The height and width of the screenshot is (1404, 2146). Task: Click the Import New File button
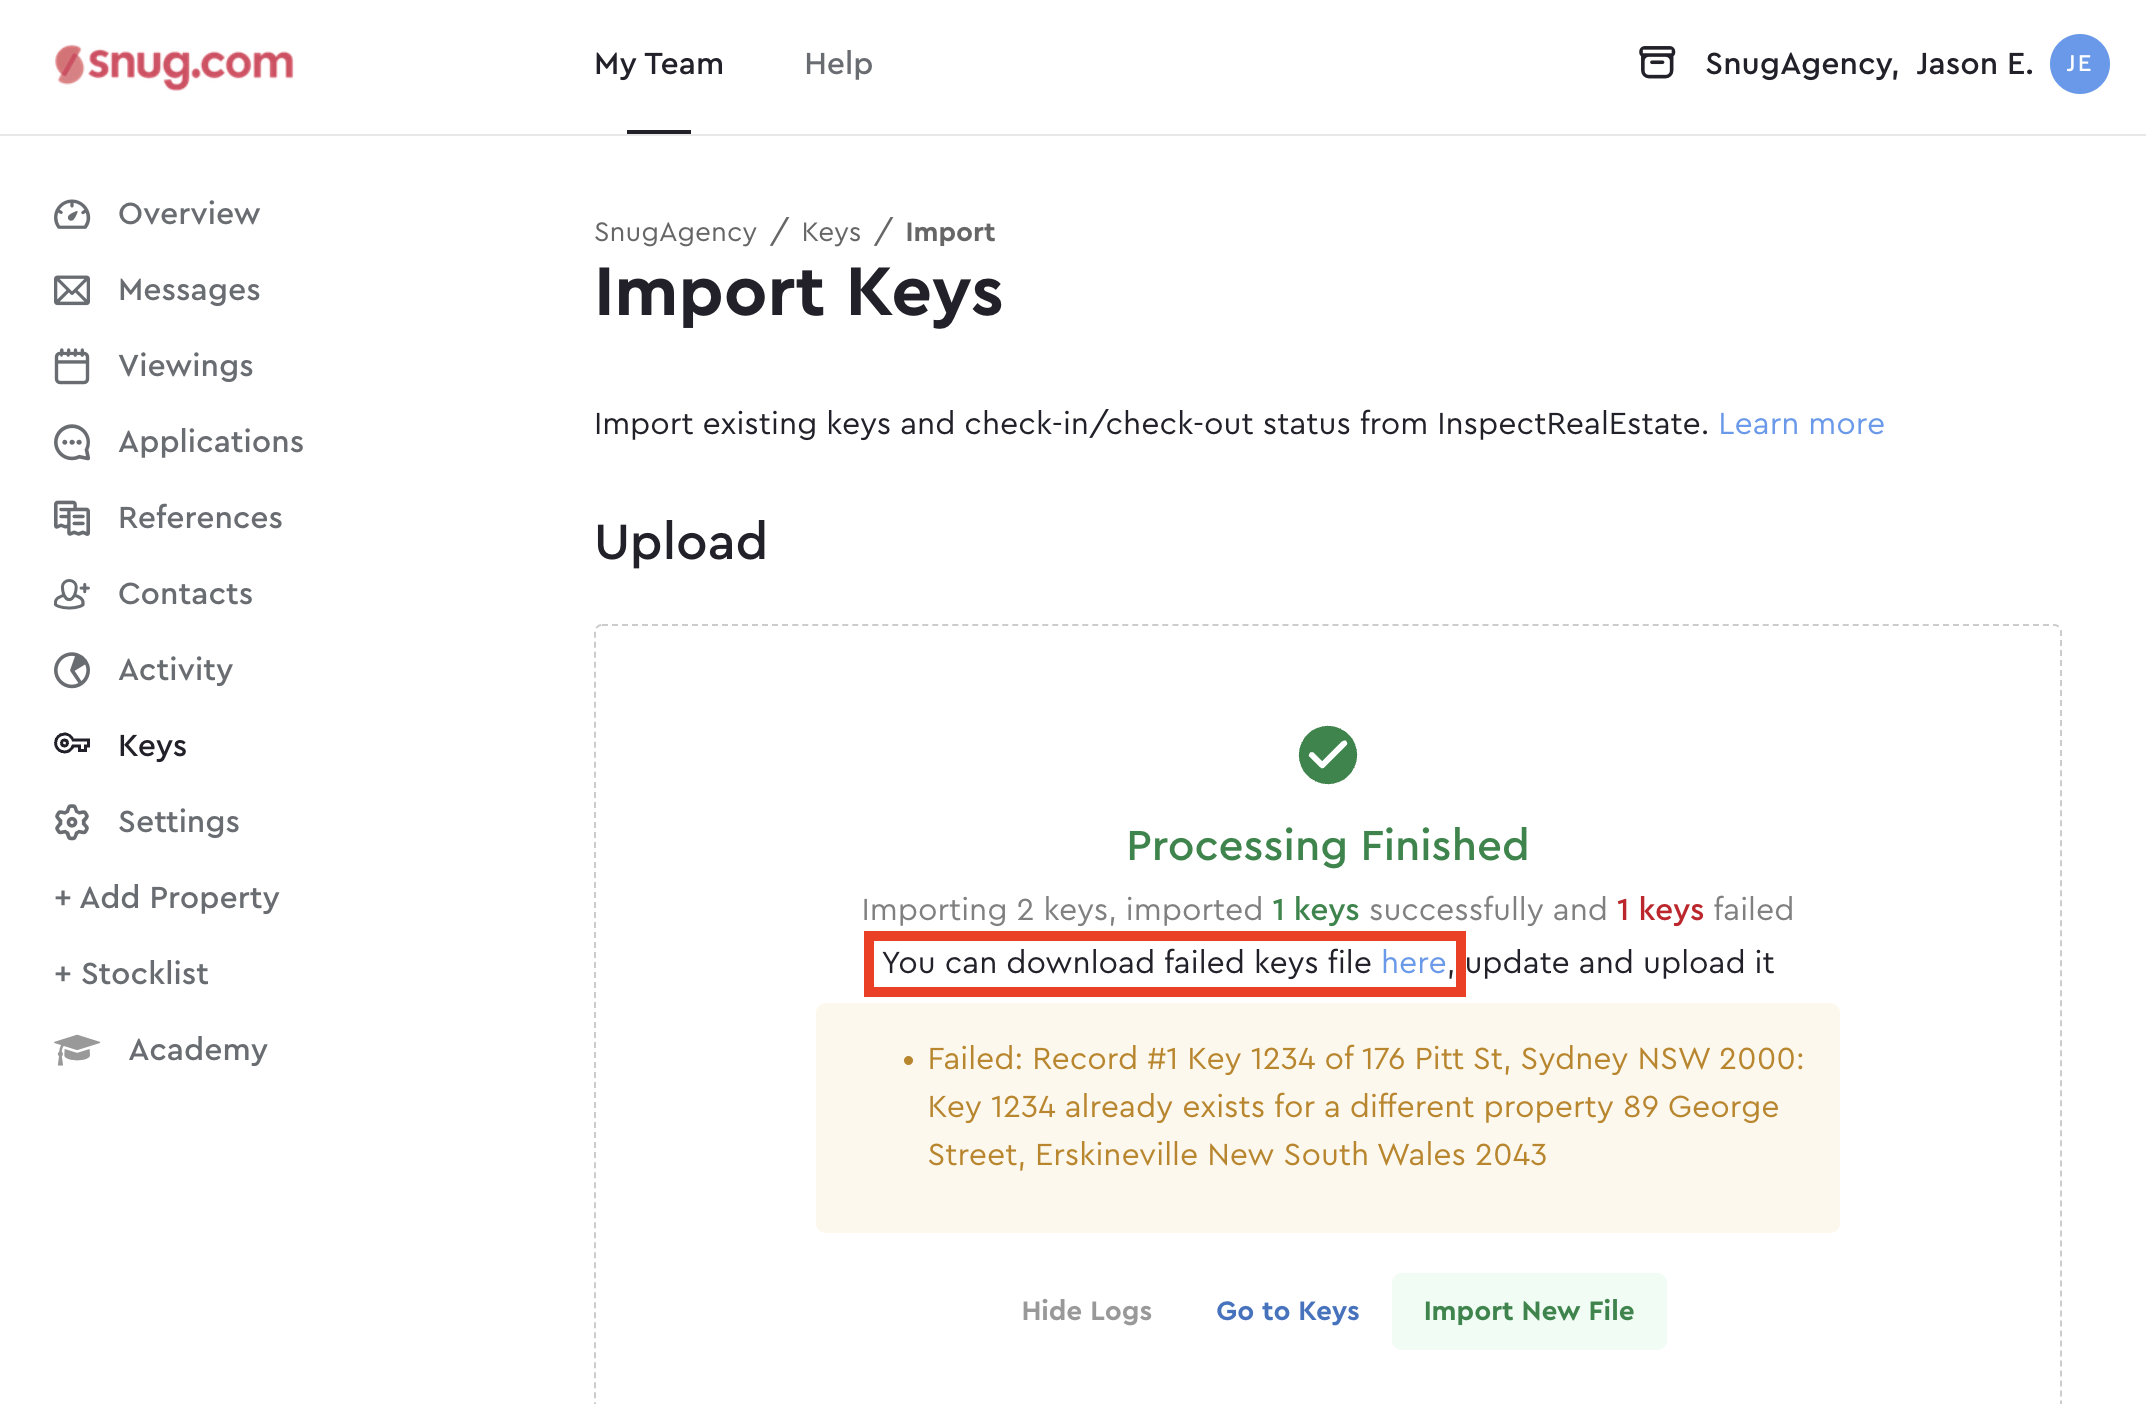pyautogui.click(x=1529, y=1311)
